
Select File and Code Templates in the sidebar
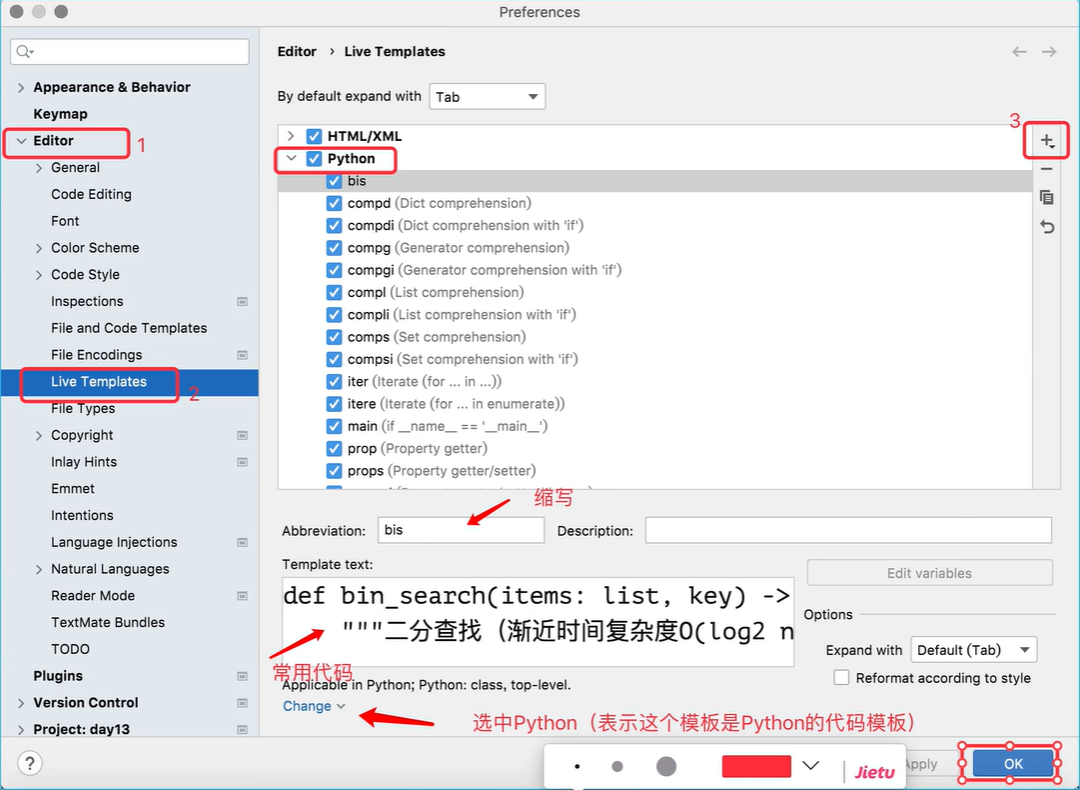(129, 328)
